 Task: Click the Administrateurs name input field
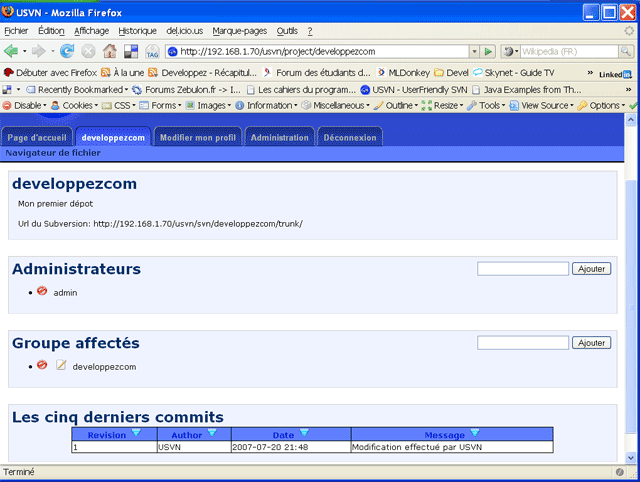[522, 269]
